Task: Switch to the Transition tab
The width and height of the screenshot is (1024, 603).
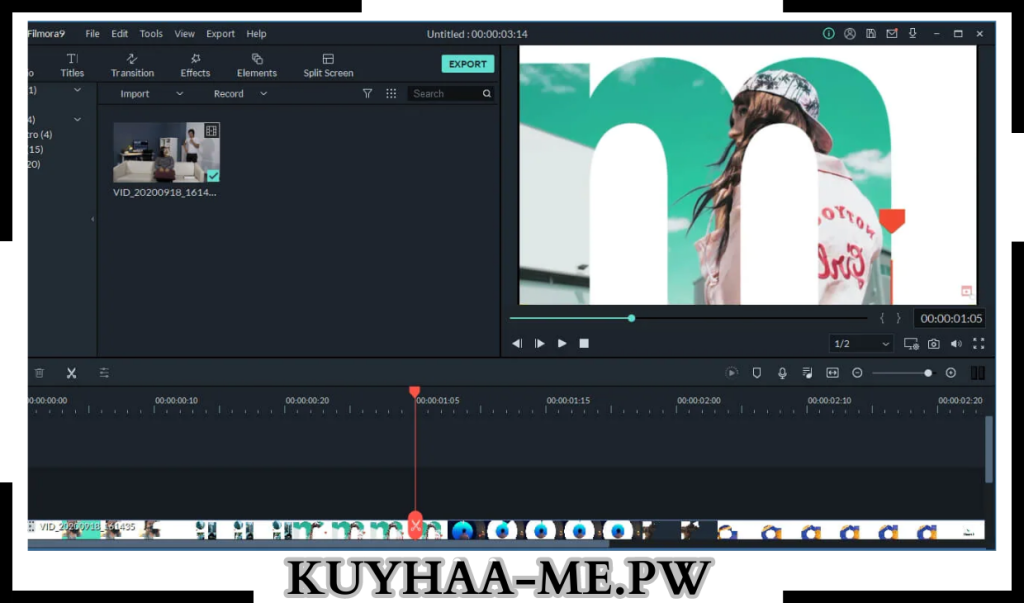Action: 132,65
